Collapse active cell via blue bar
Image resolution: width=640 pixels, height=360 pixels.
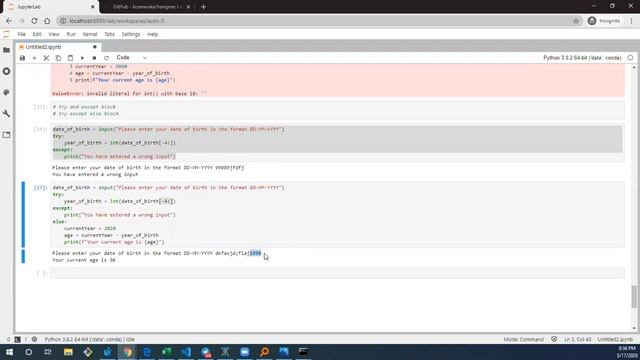(23, 214)
